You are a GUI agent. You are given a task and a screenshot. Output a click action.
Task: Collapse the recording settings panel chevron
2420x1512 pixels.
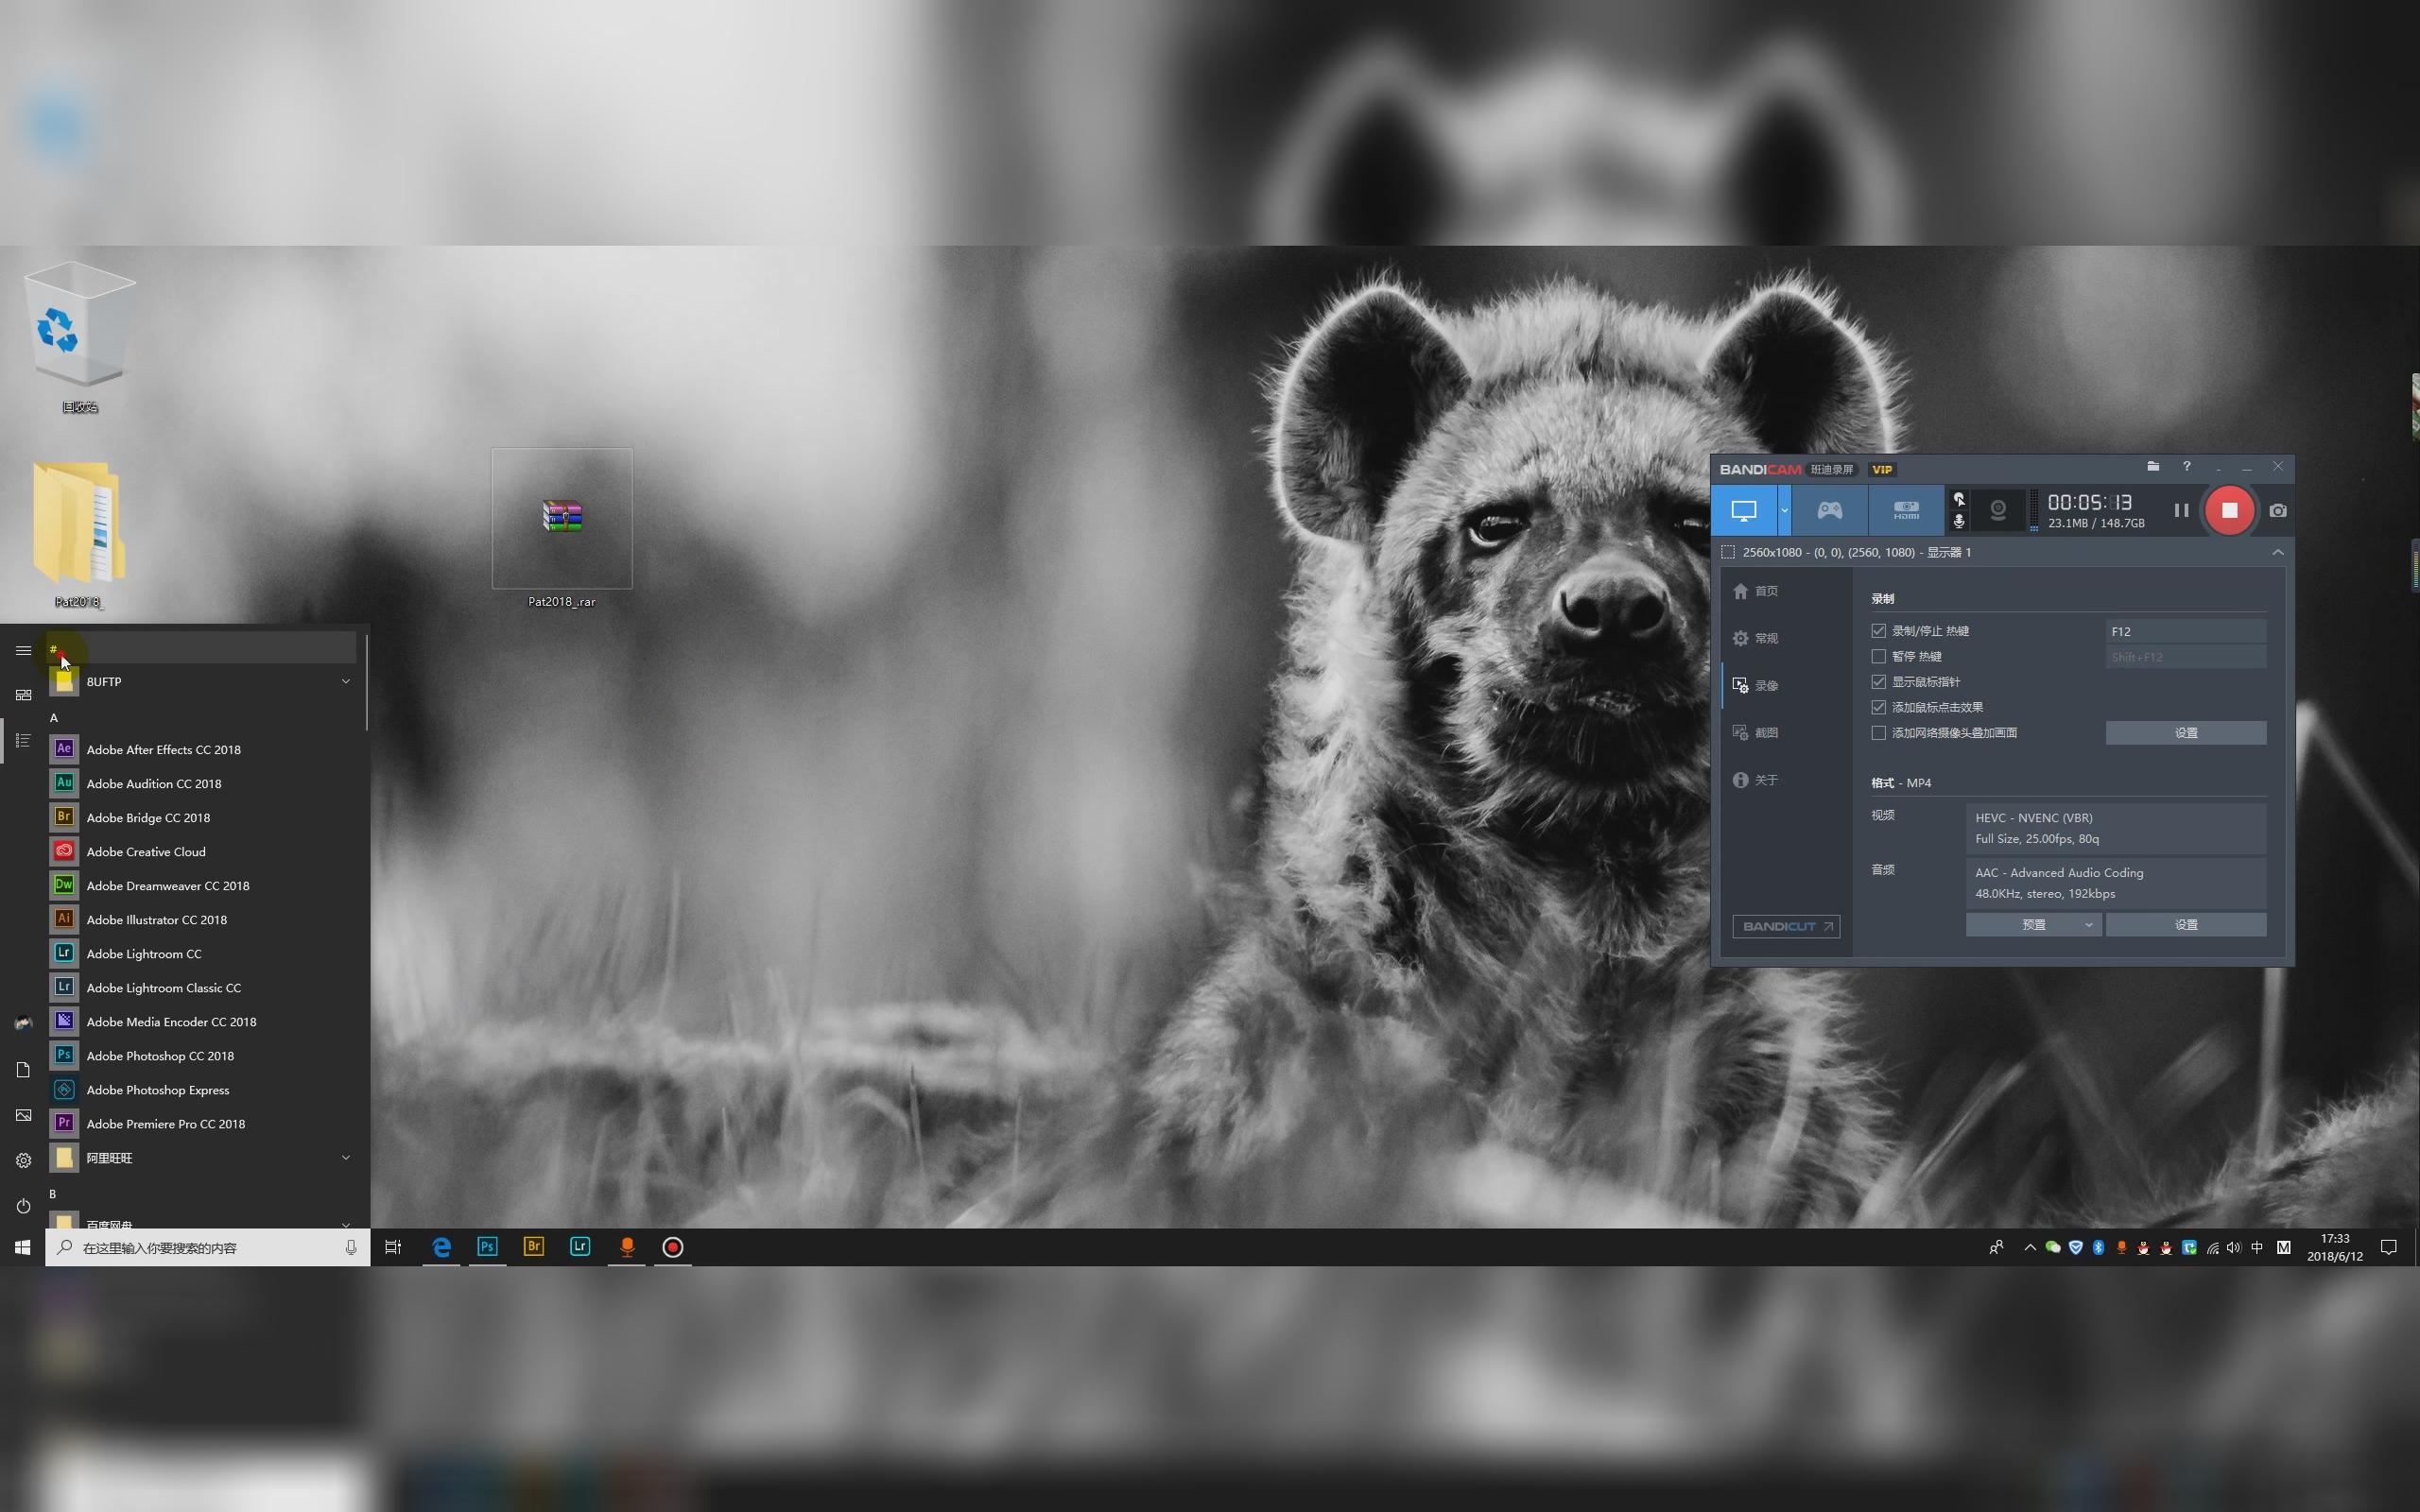click(2277, 552)
